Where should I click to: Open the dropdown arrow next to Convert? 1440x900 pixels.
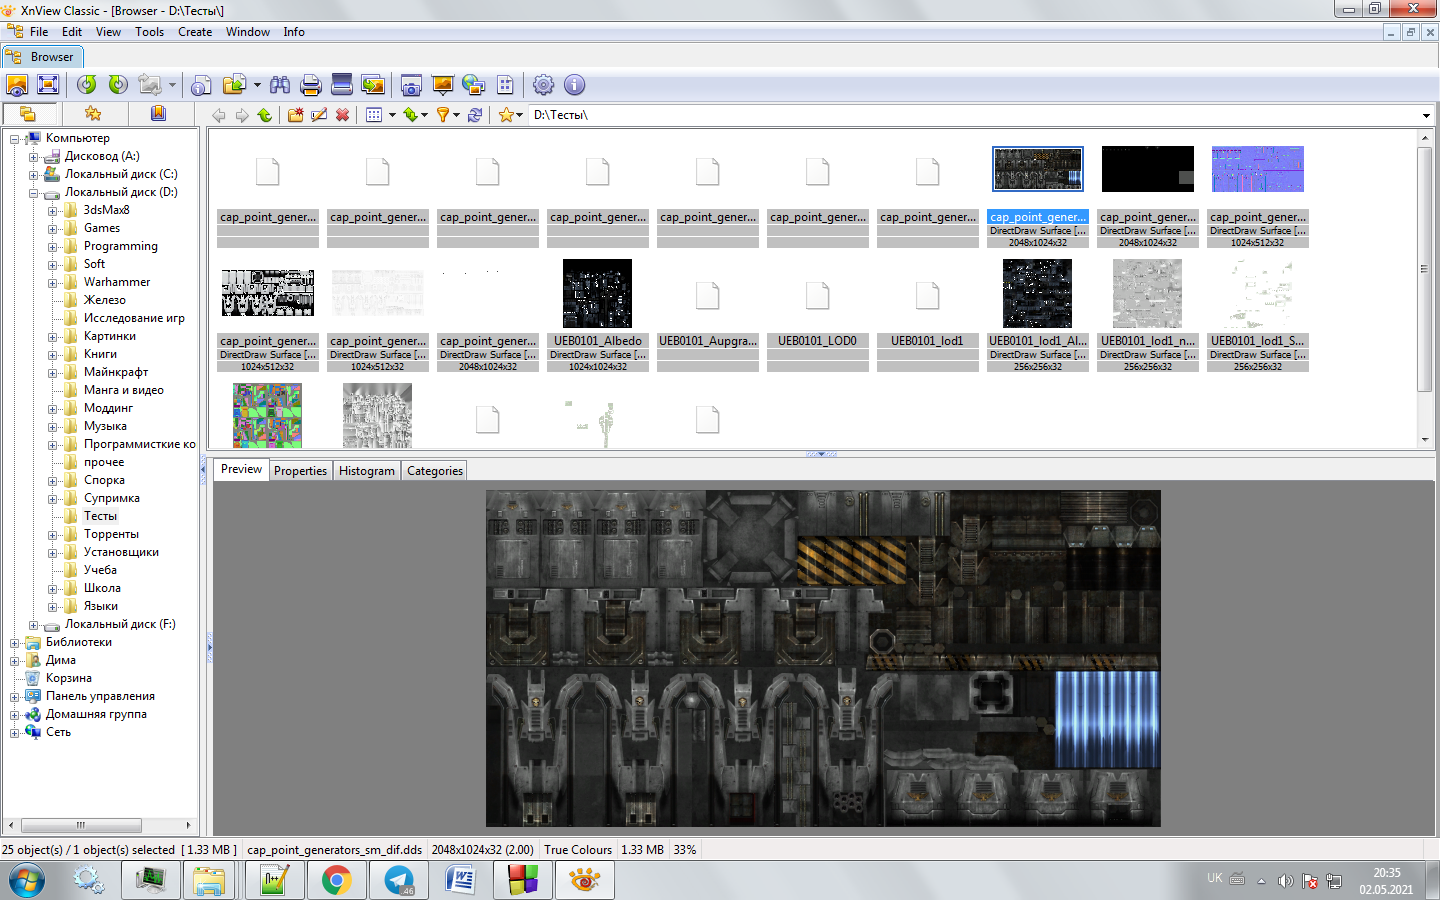tap(172, 85)
